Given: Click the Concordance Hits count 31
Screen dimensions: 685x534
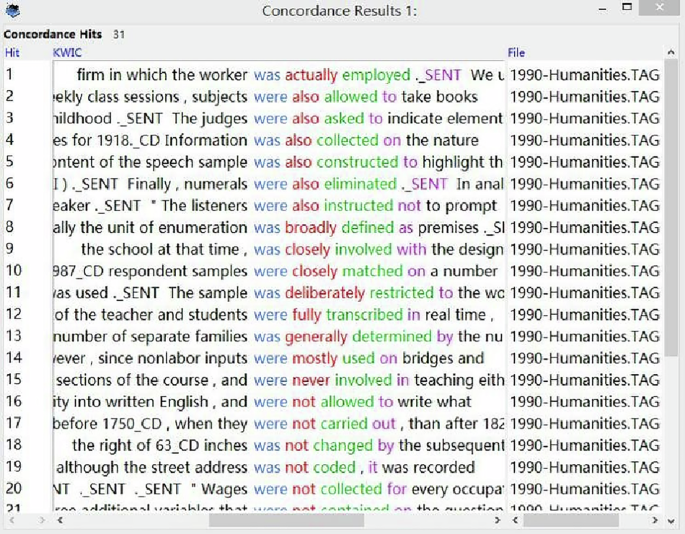Looking at the screenshot, I should tap(119, 34).
